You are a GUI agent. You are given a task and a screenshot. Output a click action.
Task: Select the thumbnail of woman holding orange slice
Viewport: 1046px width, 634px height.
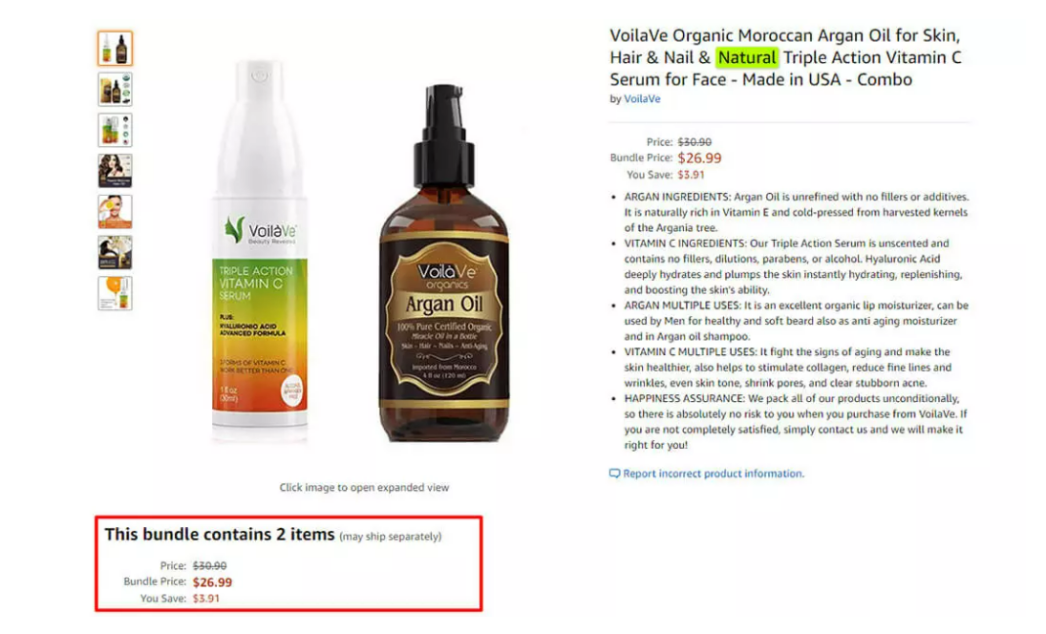(x=115, y=212)
